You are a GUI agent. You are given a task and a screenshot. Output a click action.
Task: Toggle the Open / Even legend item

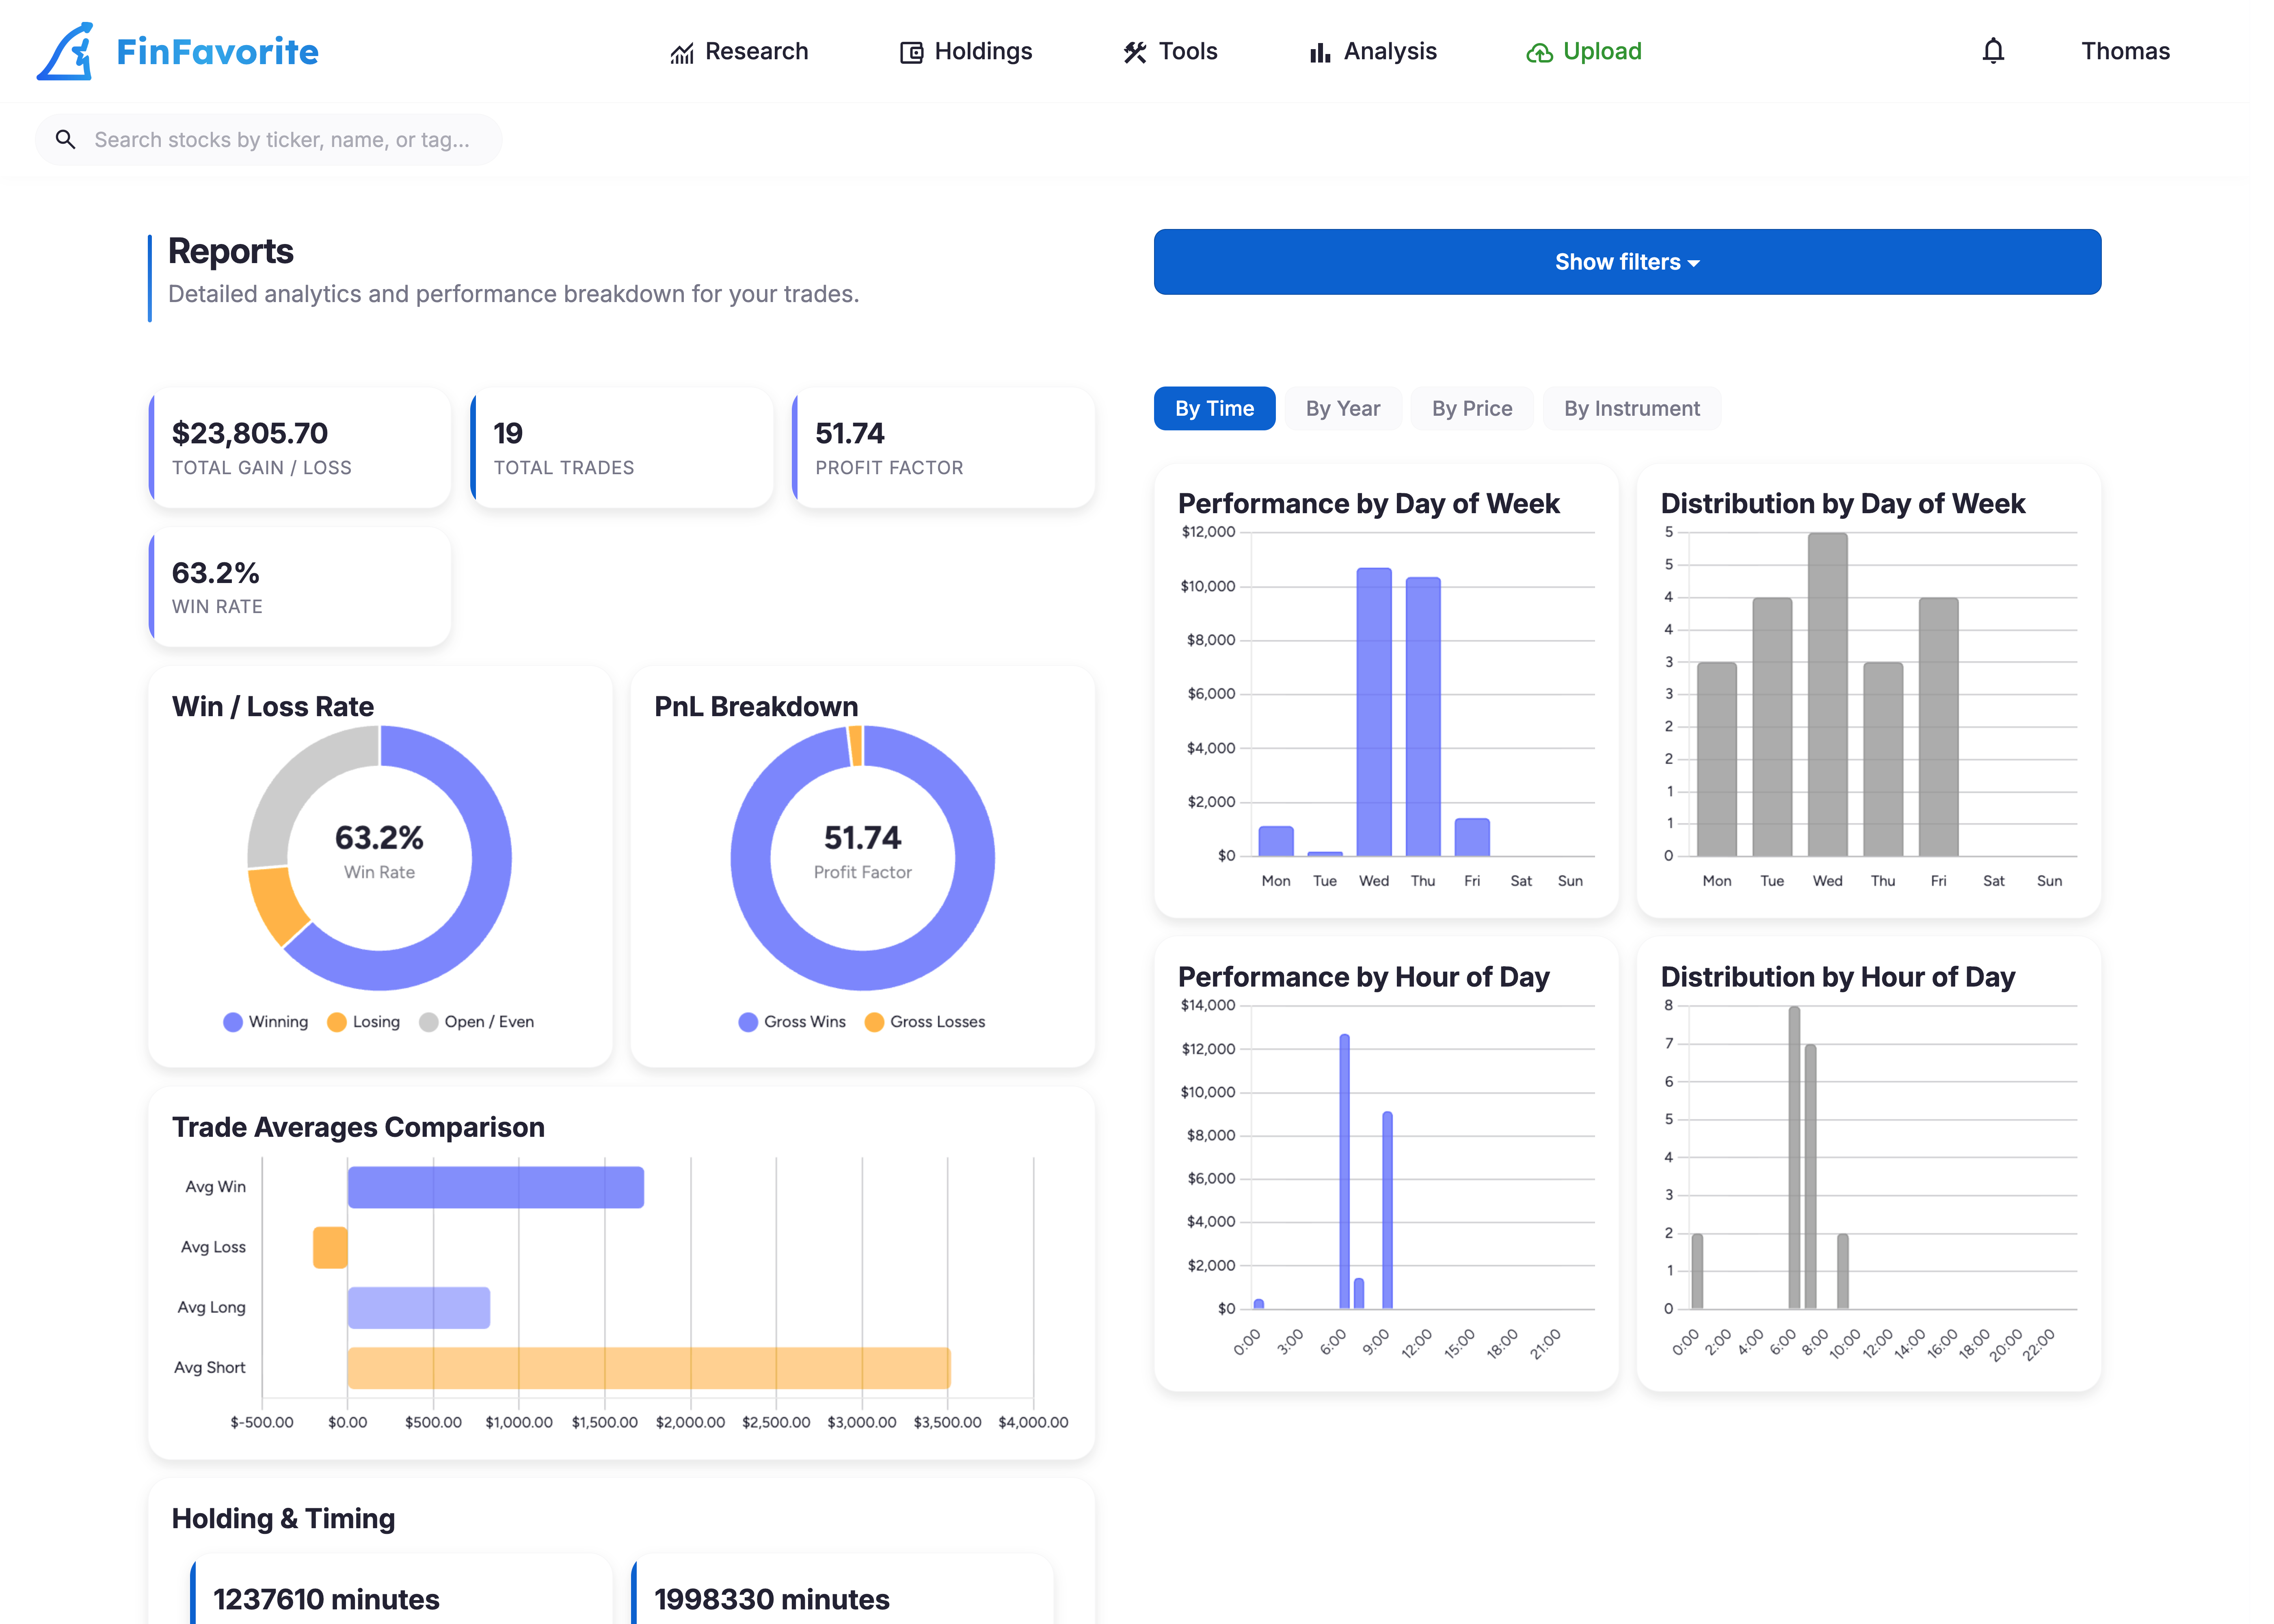[x=478, y=1021]
